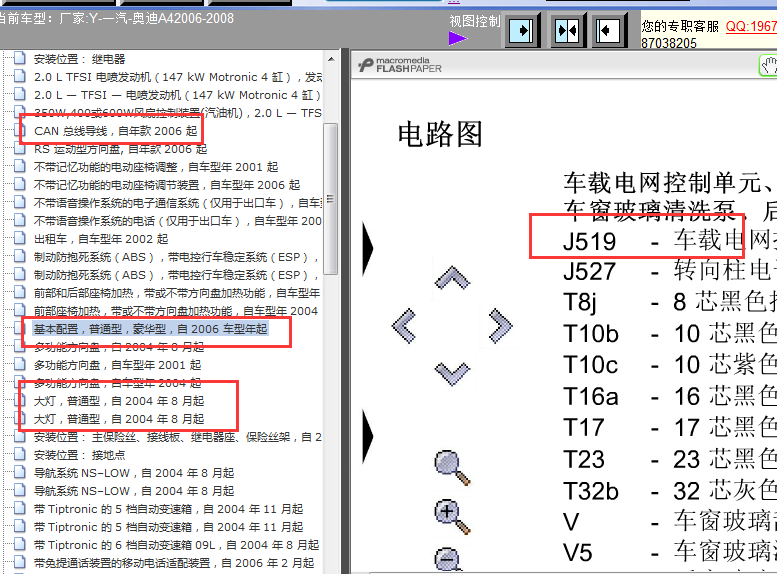Click document icon beside '安装位置： 接地点'
The height and width of the screenshot is (574, 777).
tap(19, 454)
